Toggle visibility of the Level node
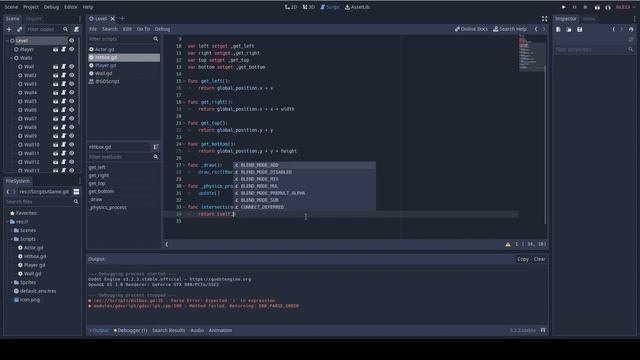The image size is (640, 360). pos(72,41)
